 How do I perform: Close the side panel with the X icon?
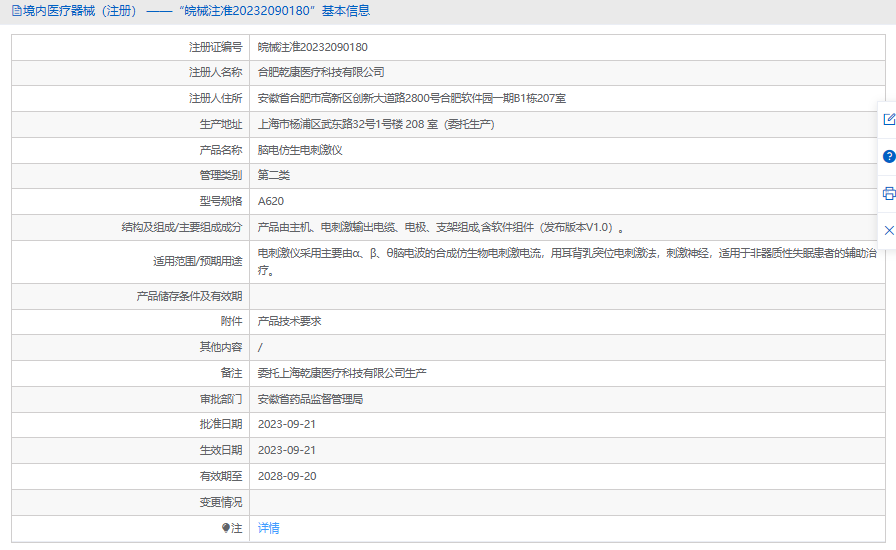889,230
